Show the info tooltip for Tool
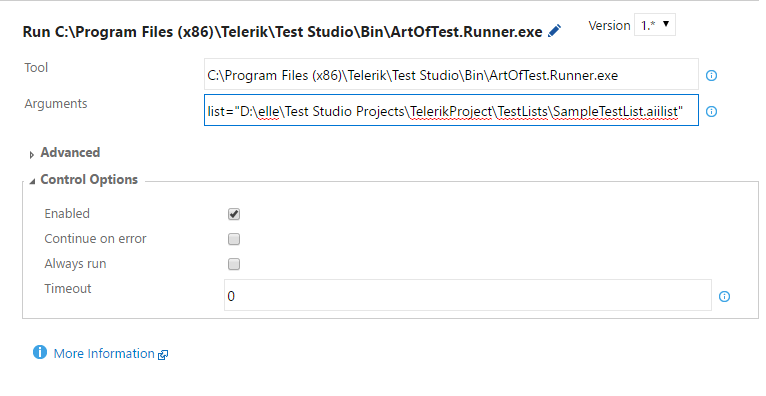766x396 pixels. (x=711, y=76)
